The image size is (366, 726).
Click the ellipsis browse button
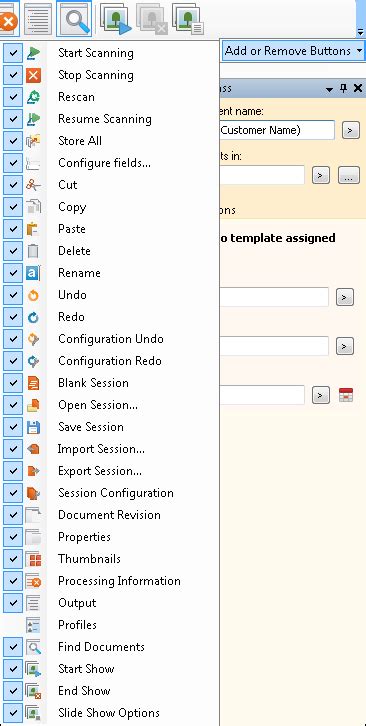[349, 175]
